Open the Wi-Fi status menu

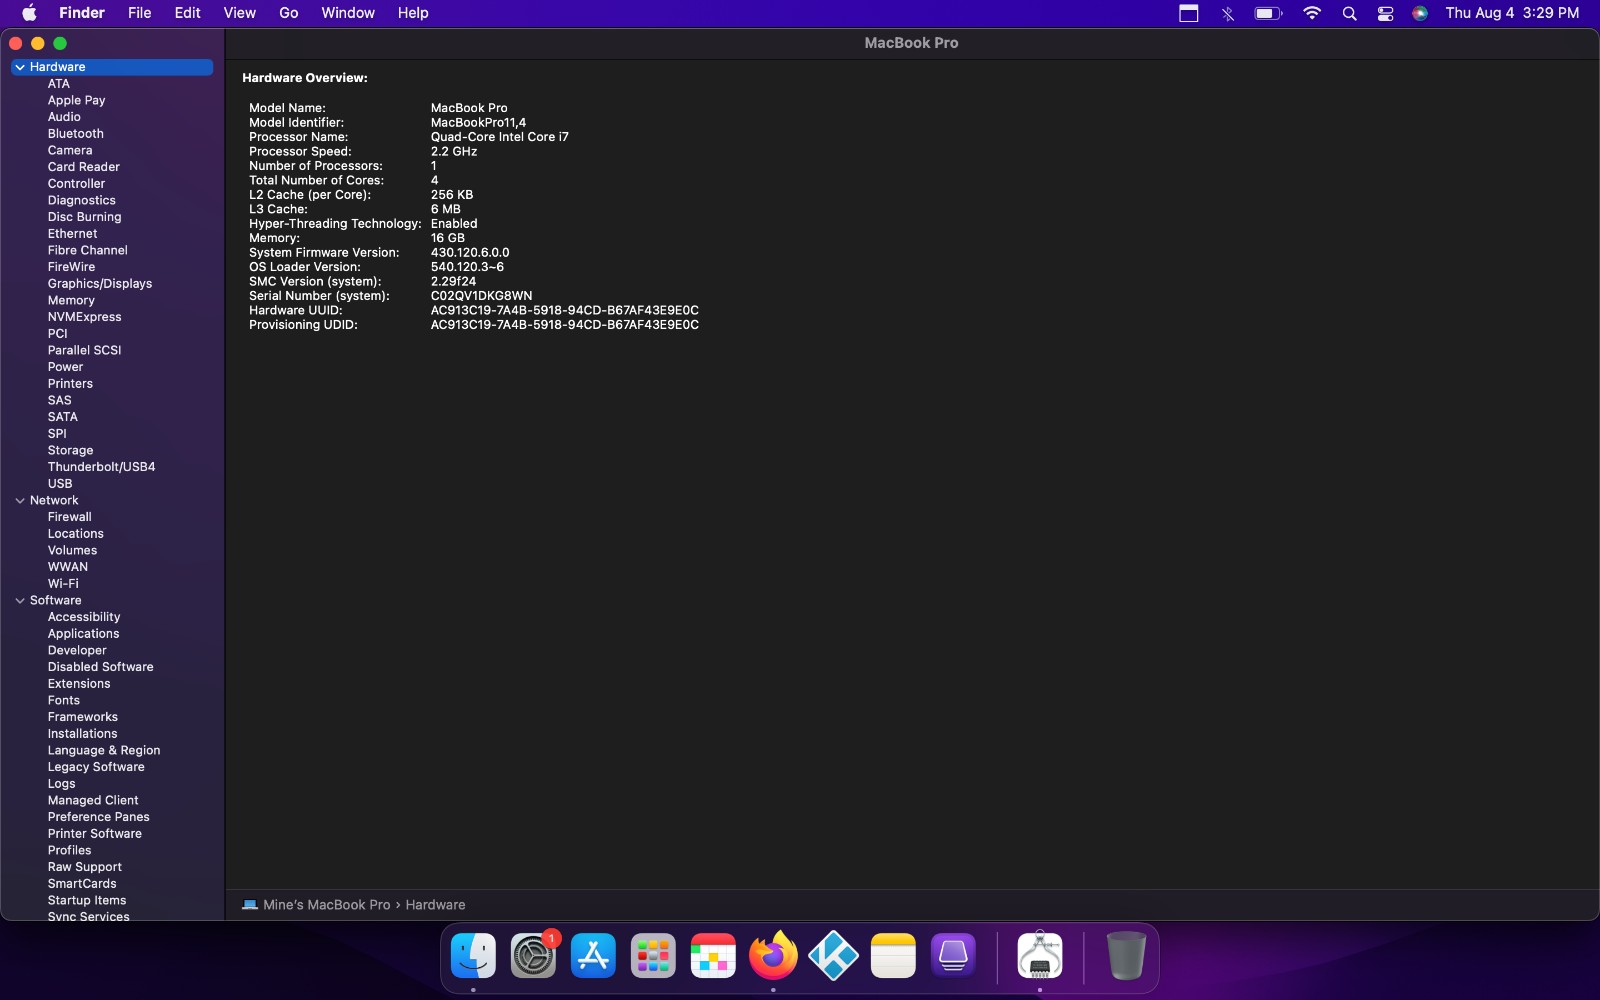tap(1312, 13)
